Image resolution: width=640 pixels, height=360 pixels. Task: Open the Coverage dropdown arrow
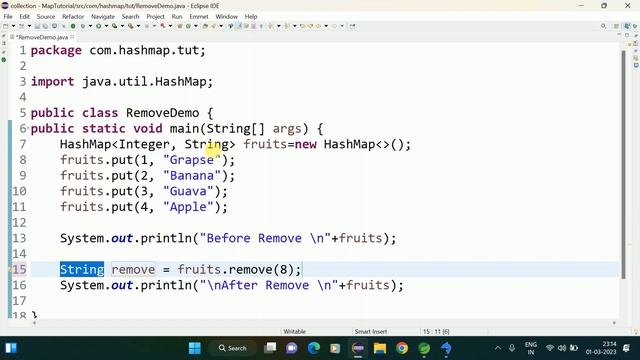[x=122, y=26]
